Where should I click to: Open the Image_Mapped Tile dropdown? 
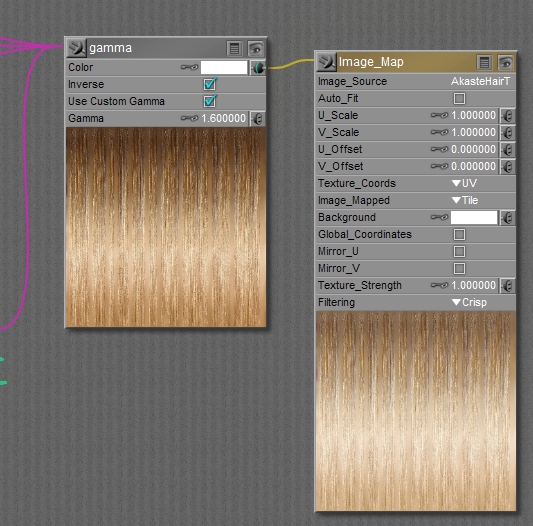tap(465, 200)
